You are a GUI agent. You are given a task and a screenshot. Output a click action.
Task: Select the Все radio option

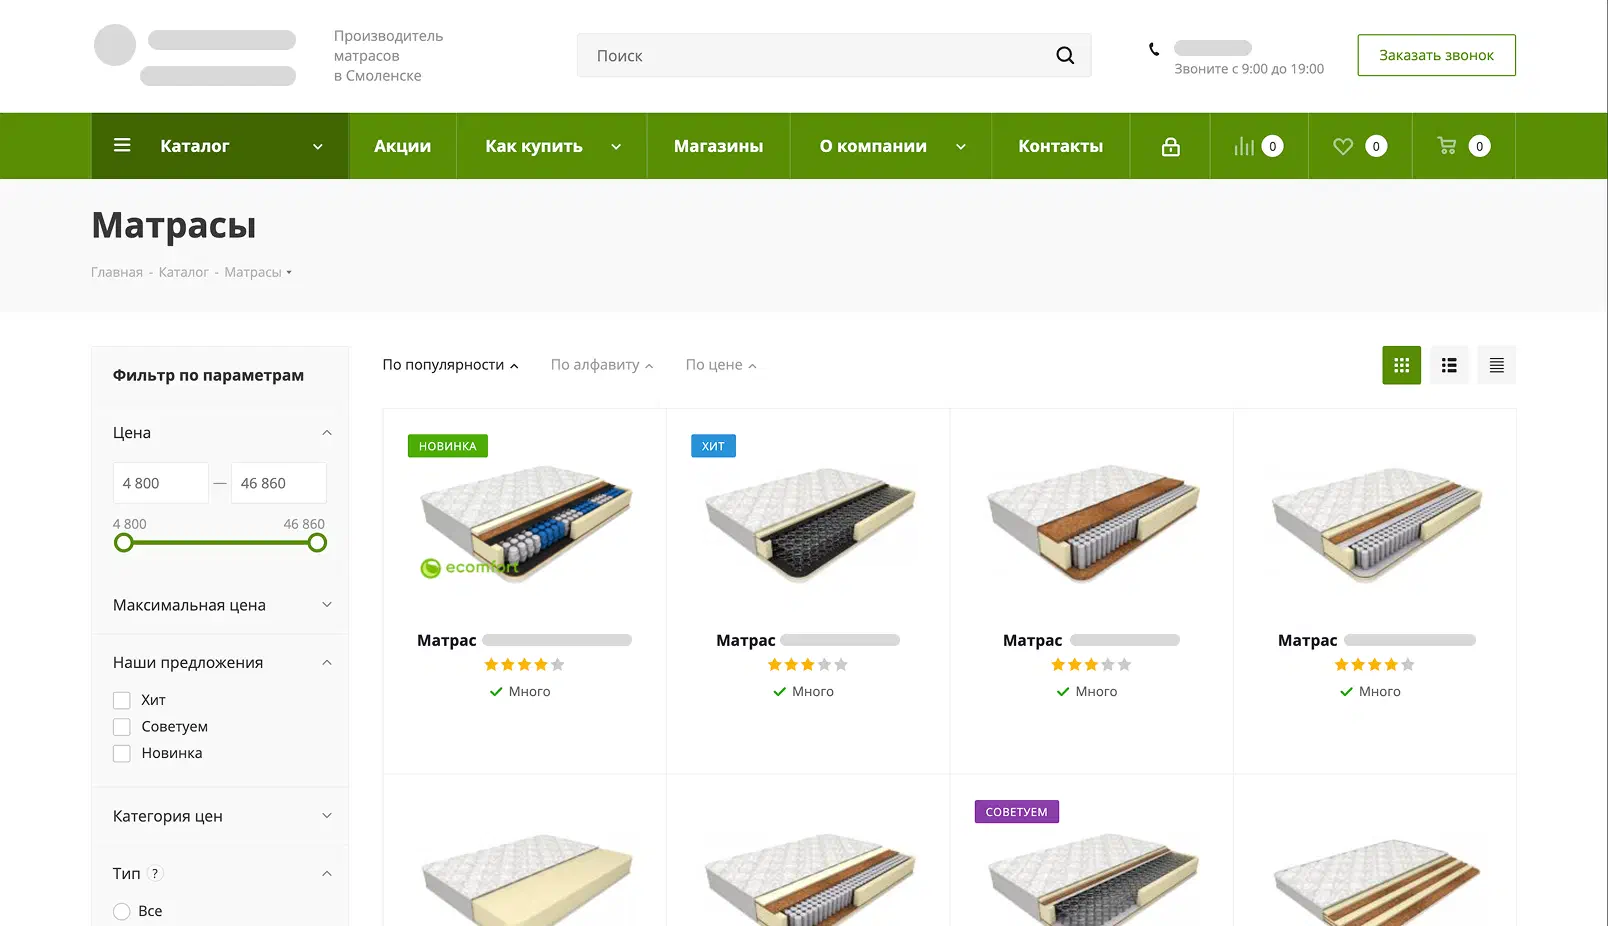tap(122, 911)
